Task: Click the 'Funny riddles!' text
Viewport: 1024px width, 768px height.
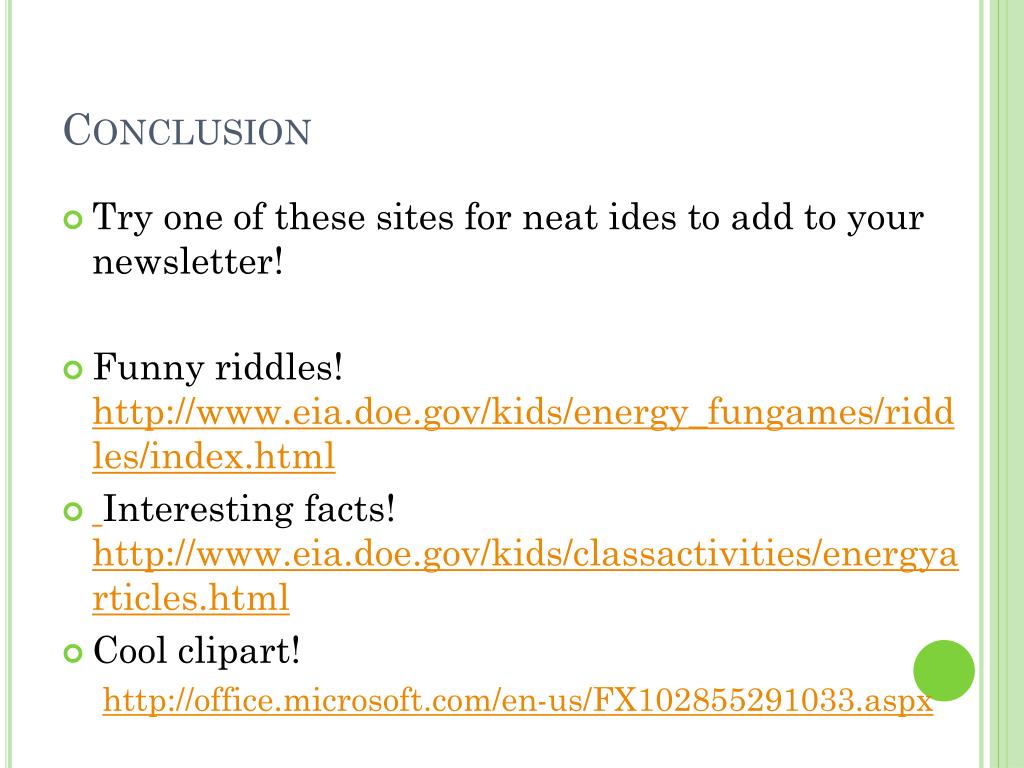Action: (x=218, y=368)
